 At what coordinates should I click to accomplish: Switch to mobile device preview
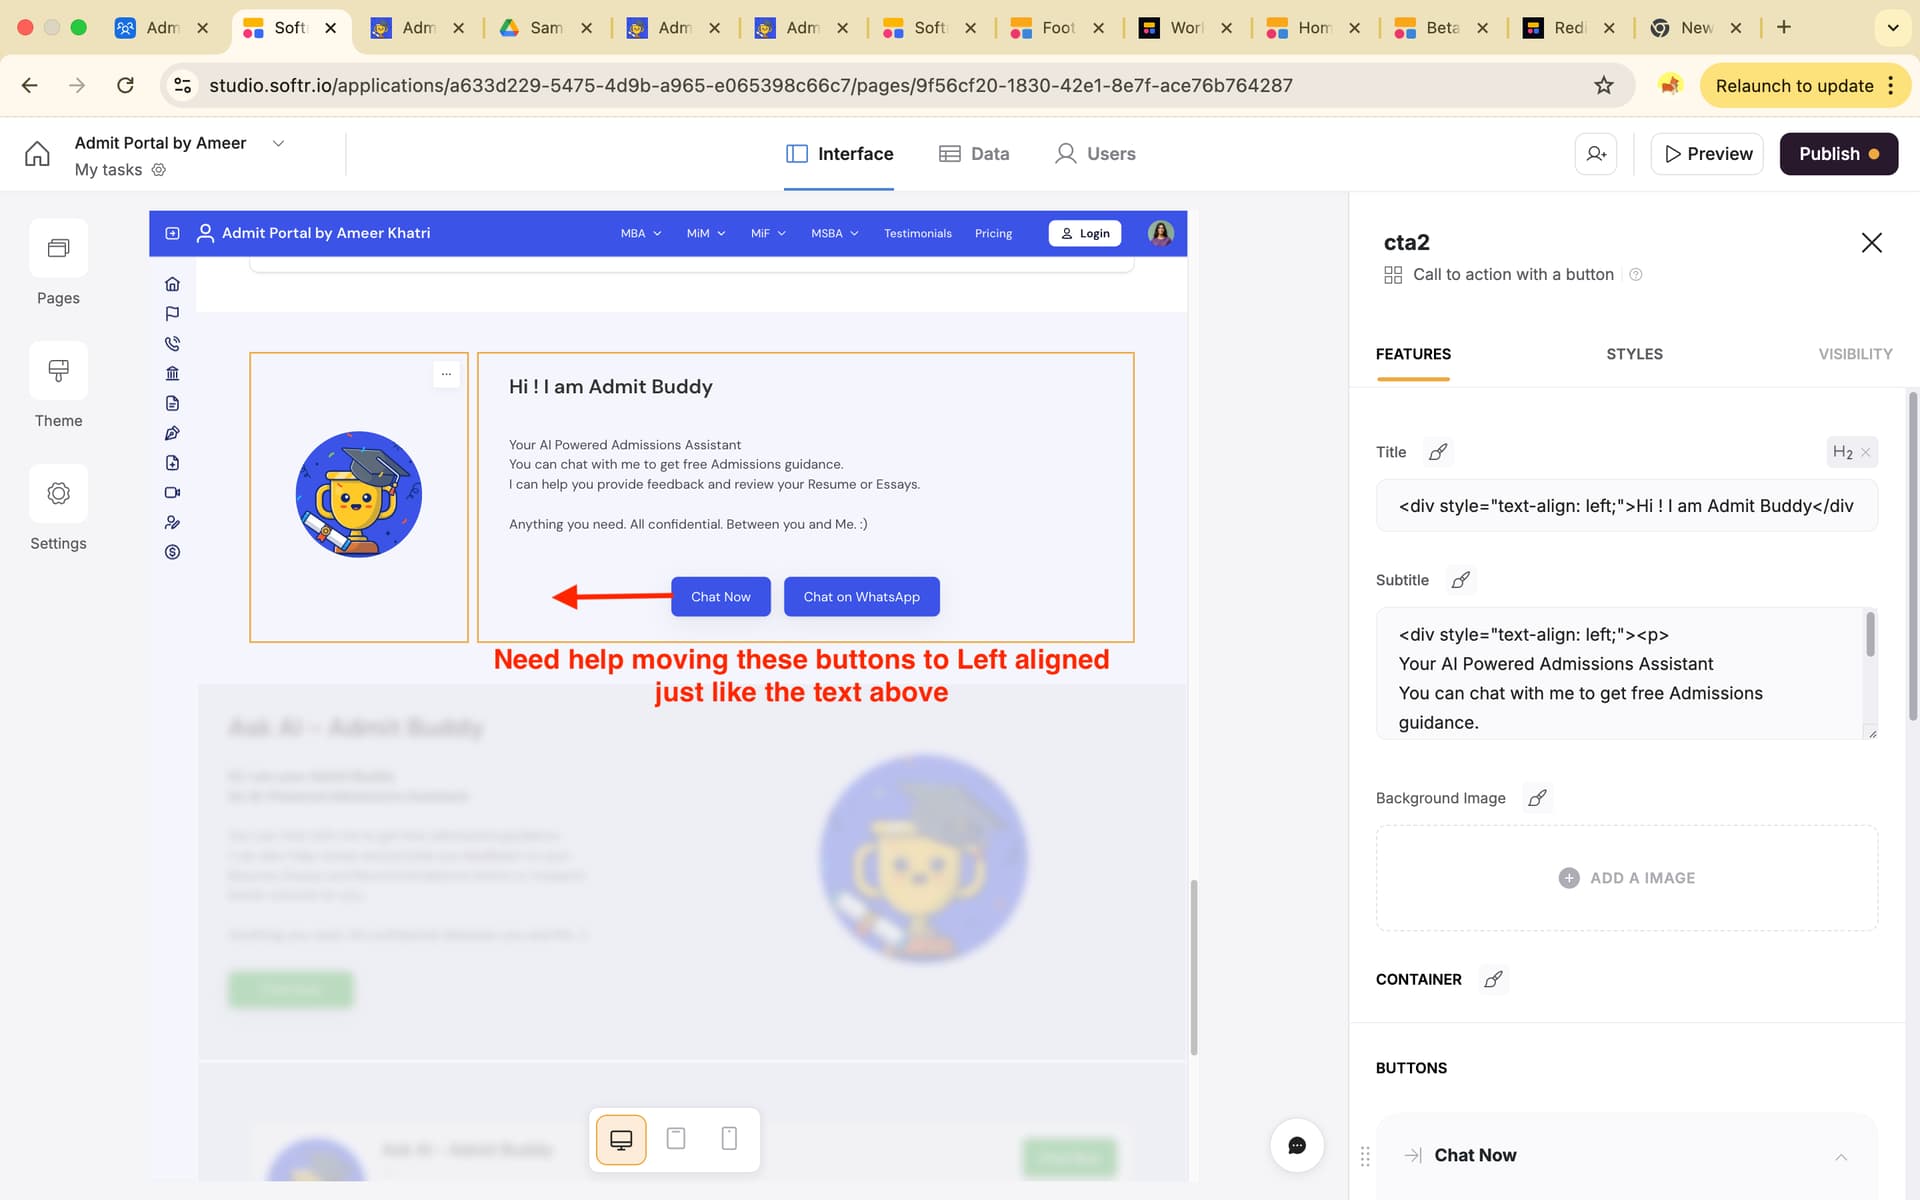(729, 1139)
